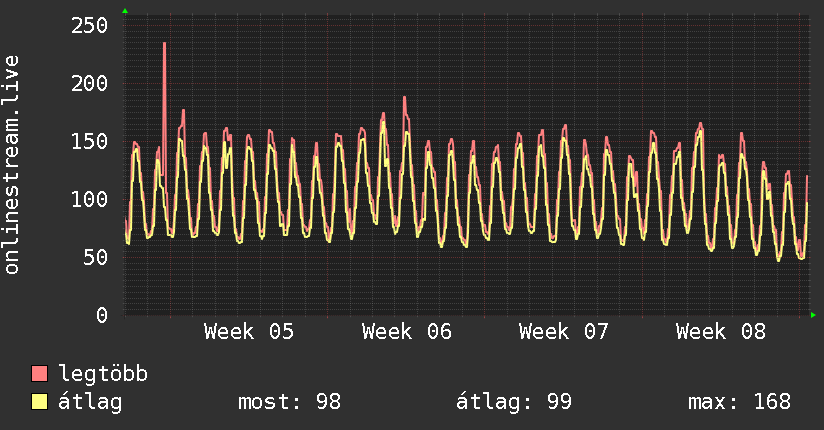This screenshot has height=430, width=824.
Task: Click the green arrow atop the y-axis
Action: 125,11
